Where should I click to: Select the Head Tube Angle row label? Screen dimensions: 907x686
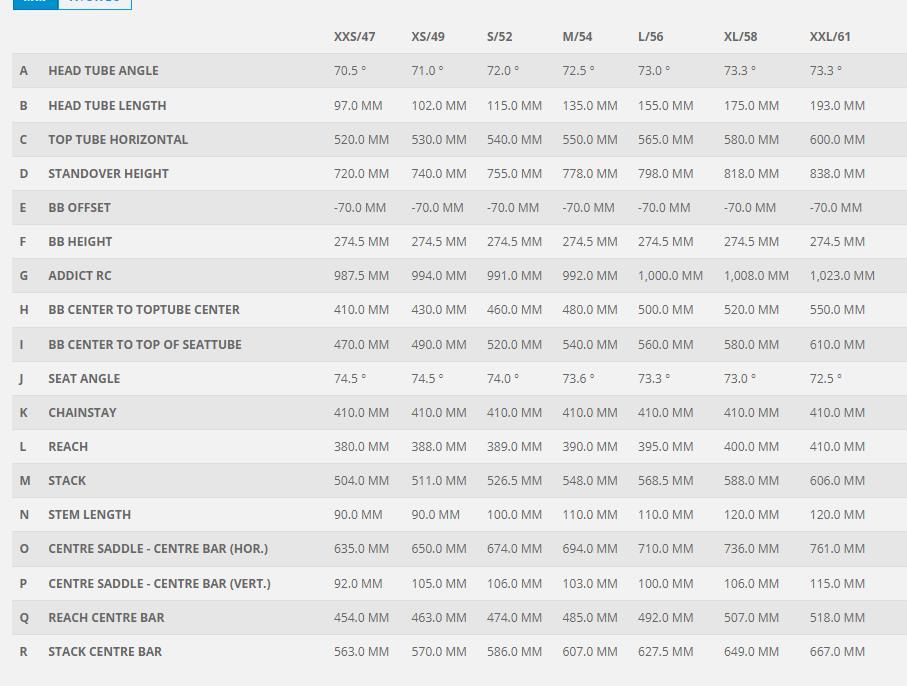click(103, 71)
